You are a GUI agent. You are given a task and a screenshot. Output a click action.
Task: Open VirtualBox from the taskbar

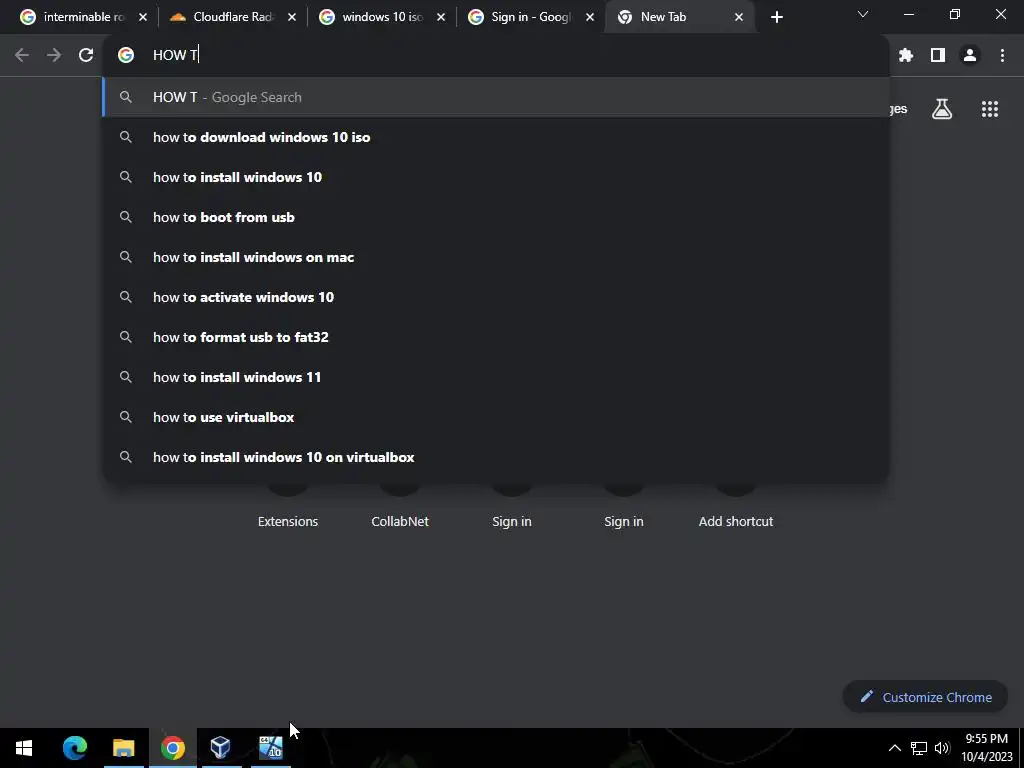coord(221,748)
